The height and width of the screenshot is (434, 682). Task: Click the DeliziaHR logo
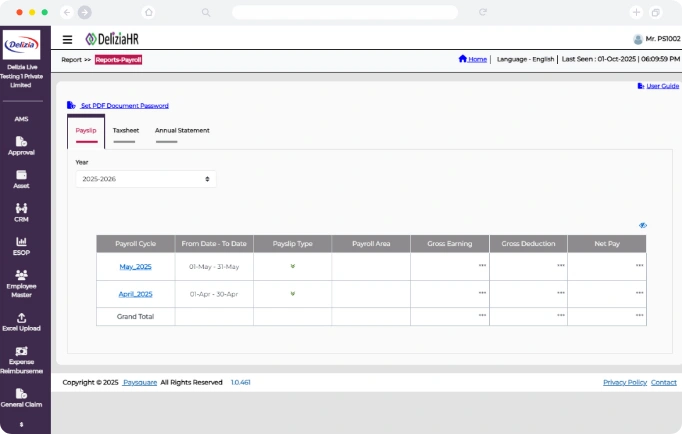click(x=112, y=39)
